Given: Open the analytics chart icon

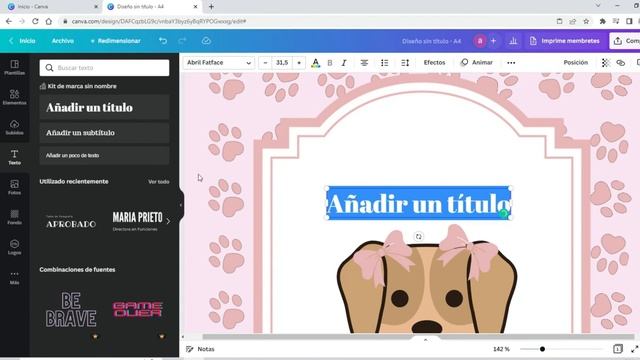Looking at the screenshot, I should [513, 41].
